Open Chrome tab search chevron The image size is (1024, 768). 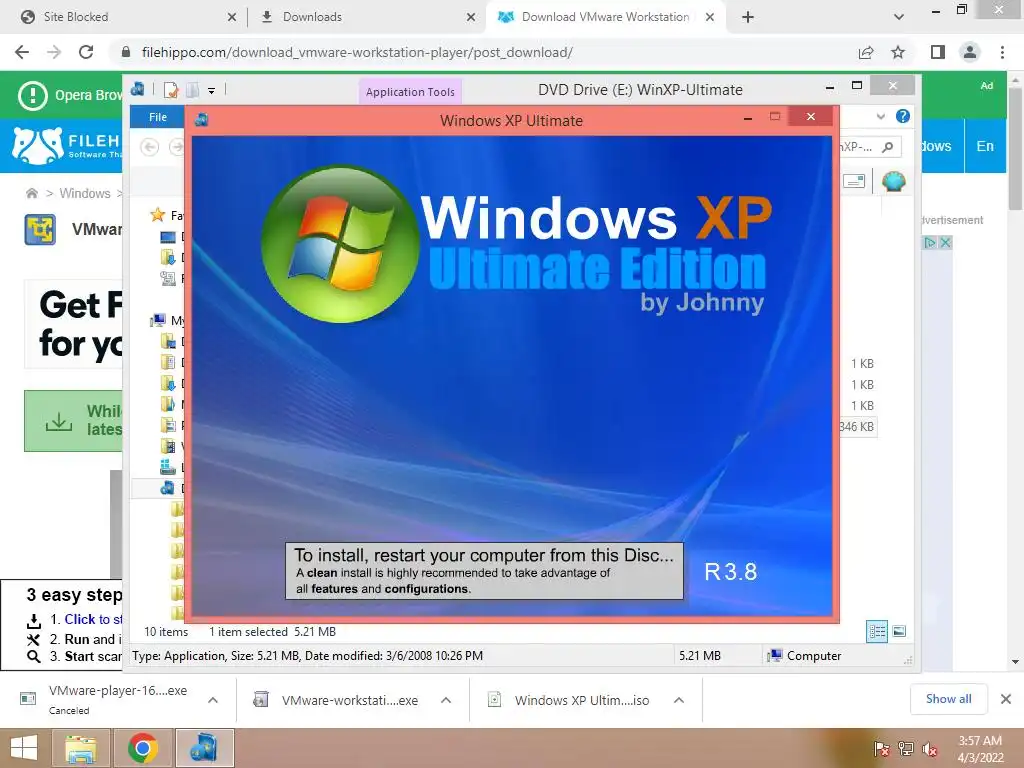[x=899, y=17]
